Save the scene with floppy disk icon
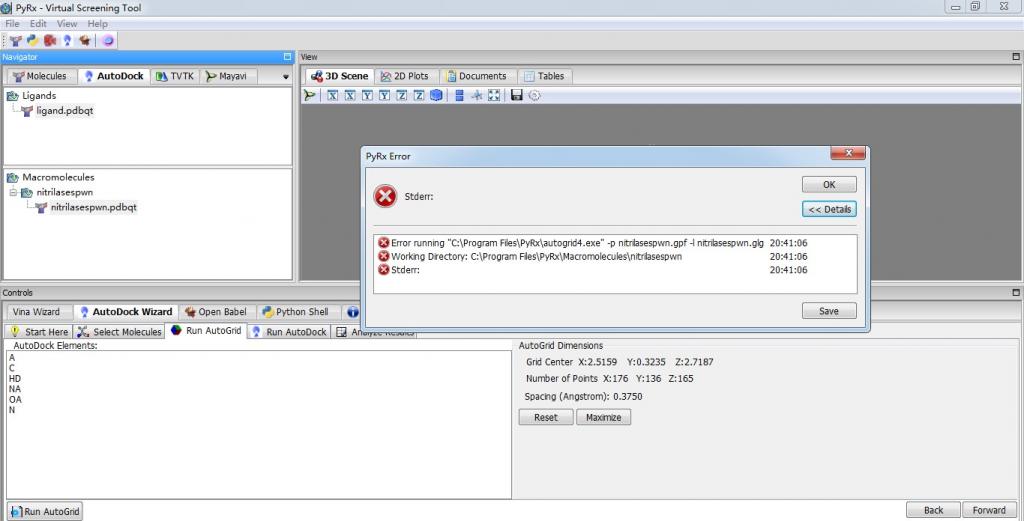This screenshot has width=1024, height=521. click(x=517, y=95)
